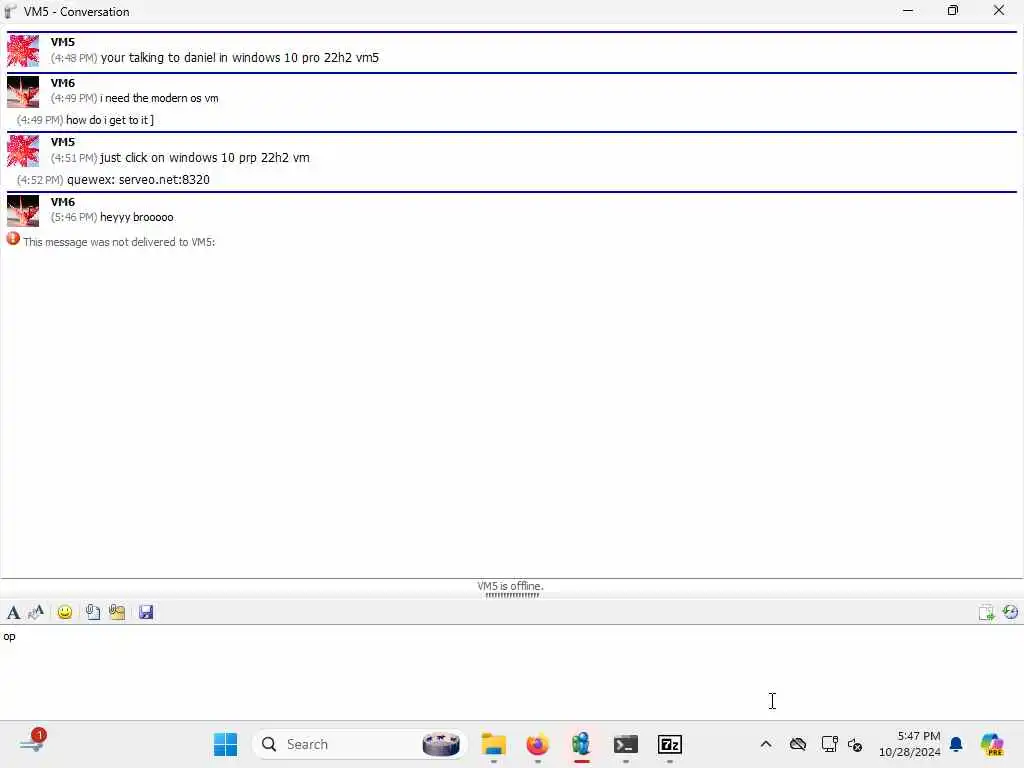1024x768 pixels.
Task: Open the emoticon smiley picker
Action: coord(65,613)
